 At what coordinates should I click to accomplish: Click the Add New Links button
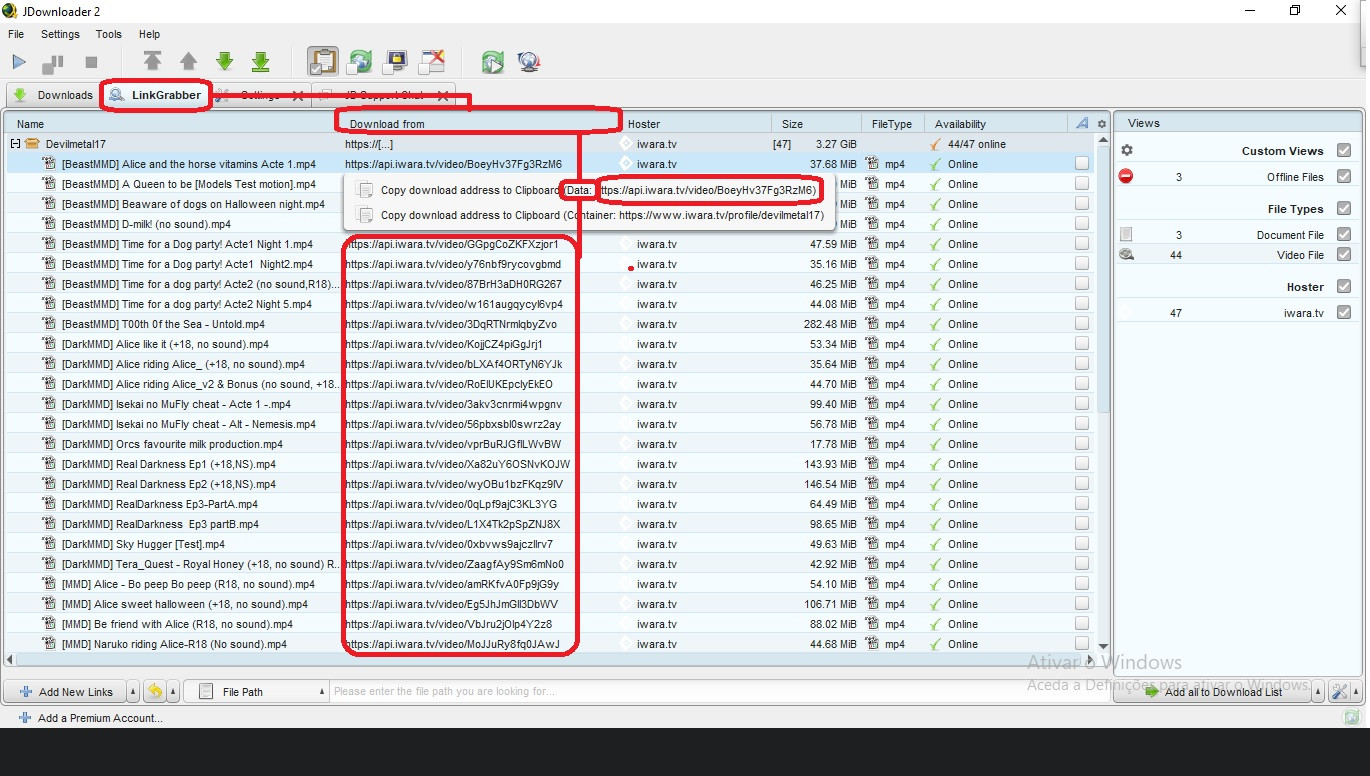click(65, 692)
